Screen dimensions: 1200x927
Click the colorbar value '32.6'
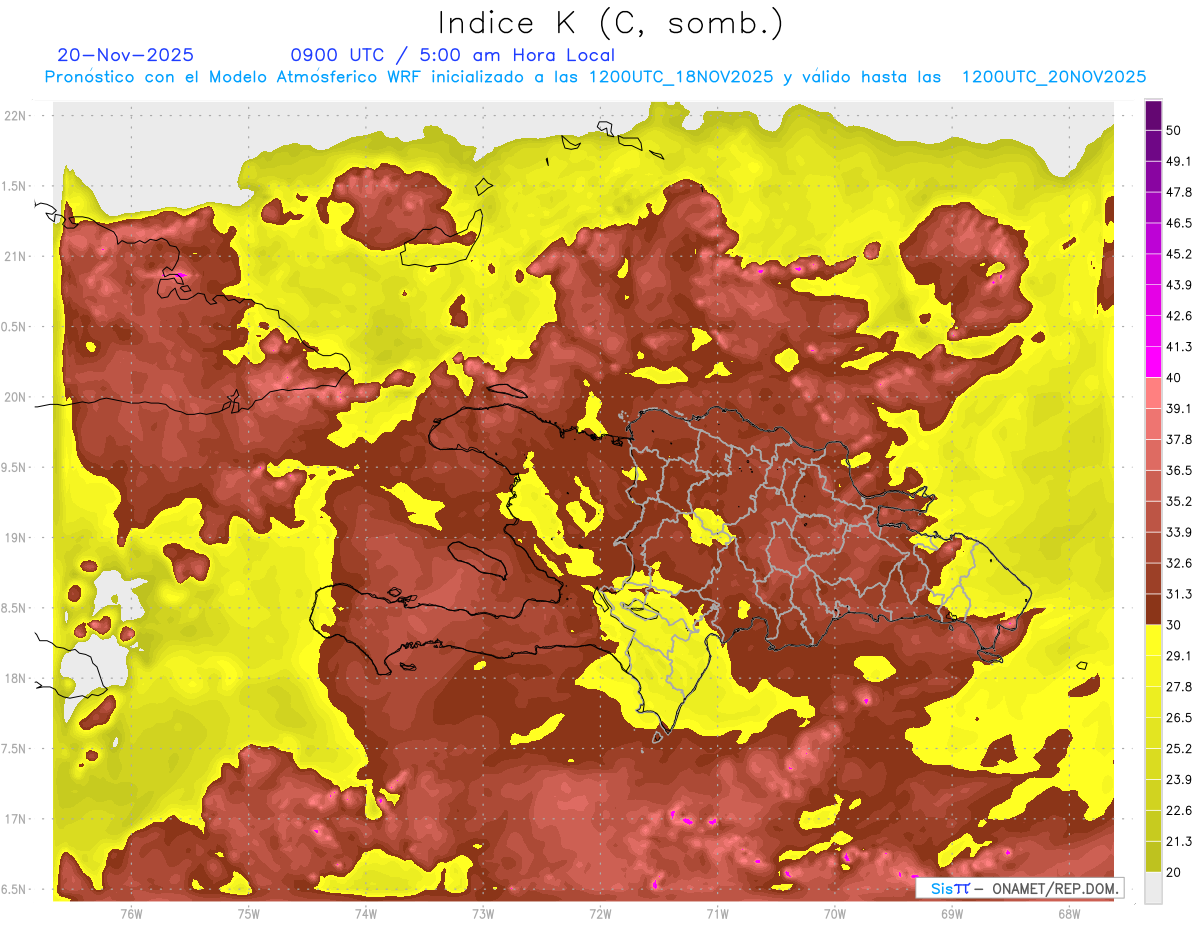[x=1179, y=563]
